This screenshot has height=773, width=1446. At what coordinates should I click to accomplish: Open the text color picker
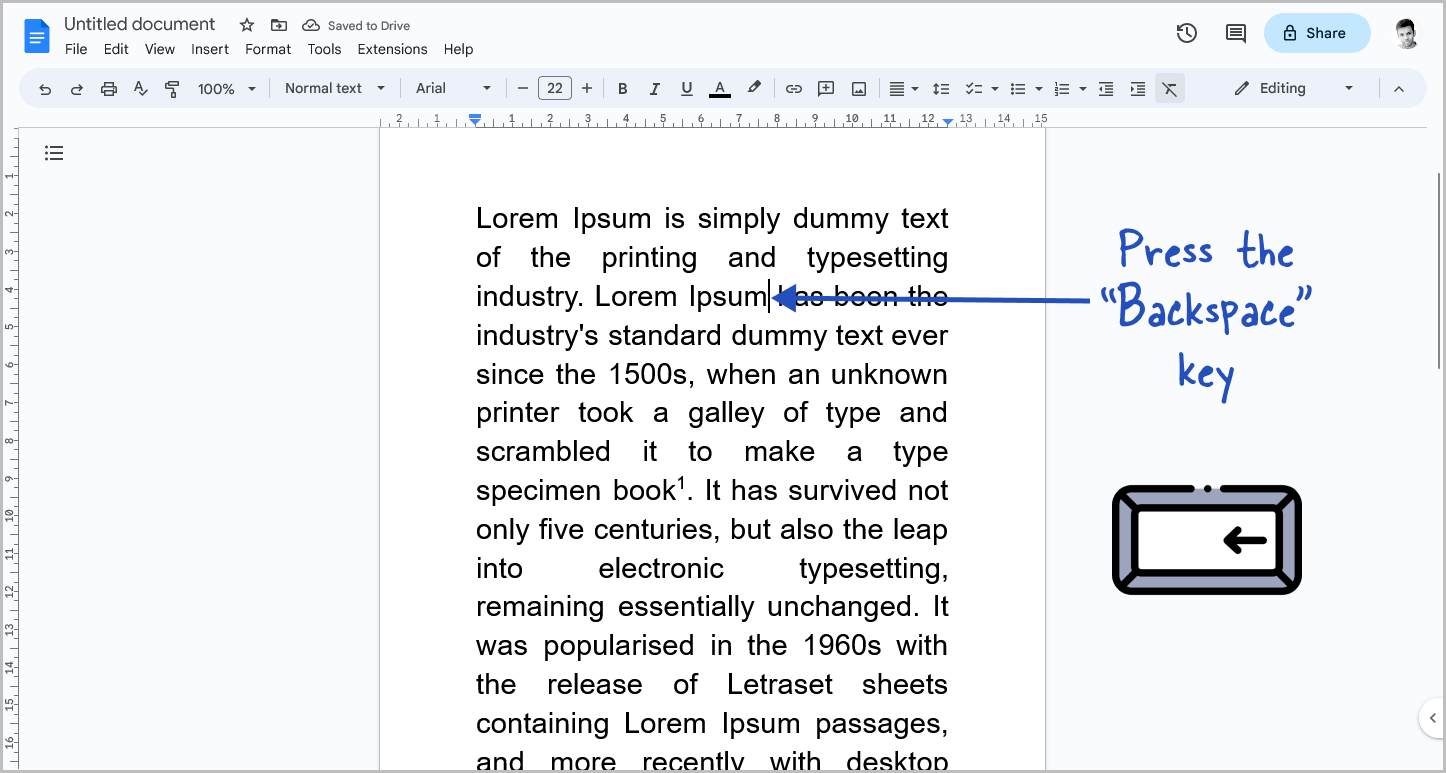tap(720, 88)
